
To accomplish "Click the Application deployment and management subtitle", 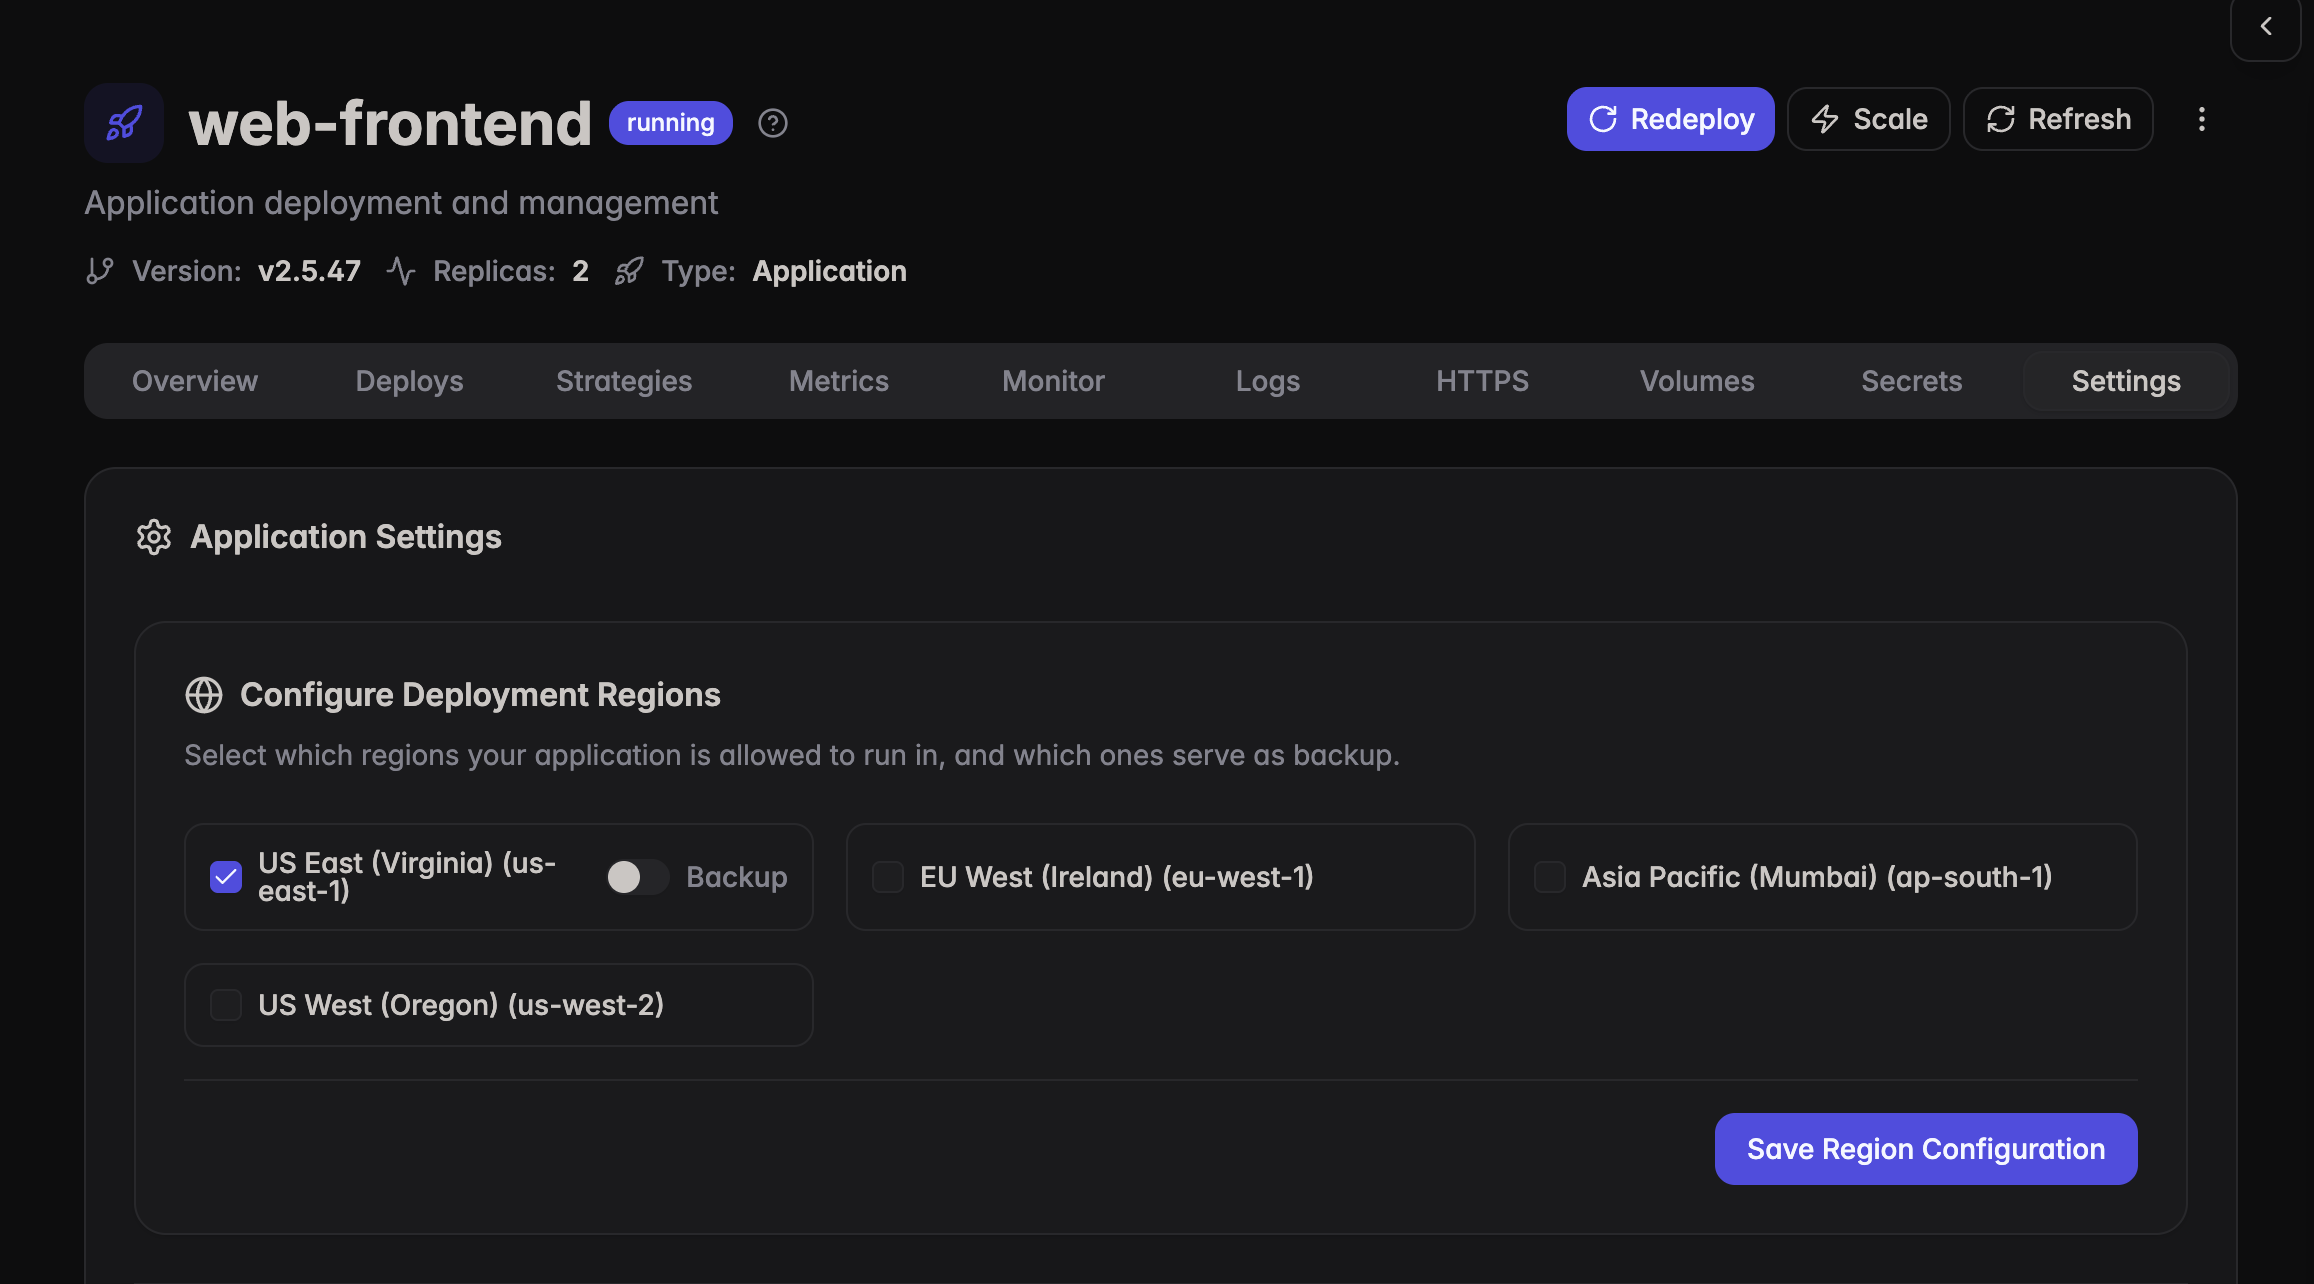I will tap(401, 203).
